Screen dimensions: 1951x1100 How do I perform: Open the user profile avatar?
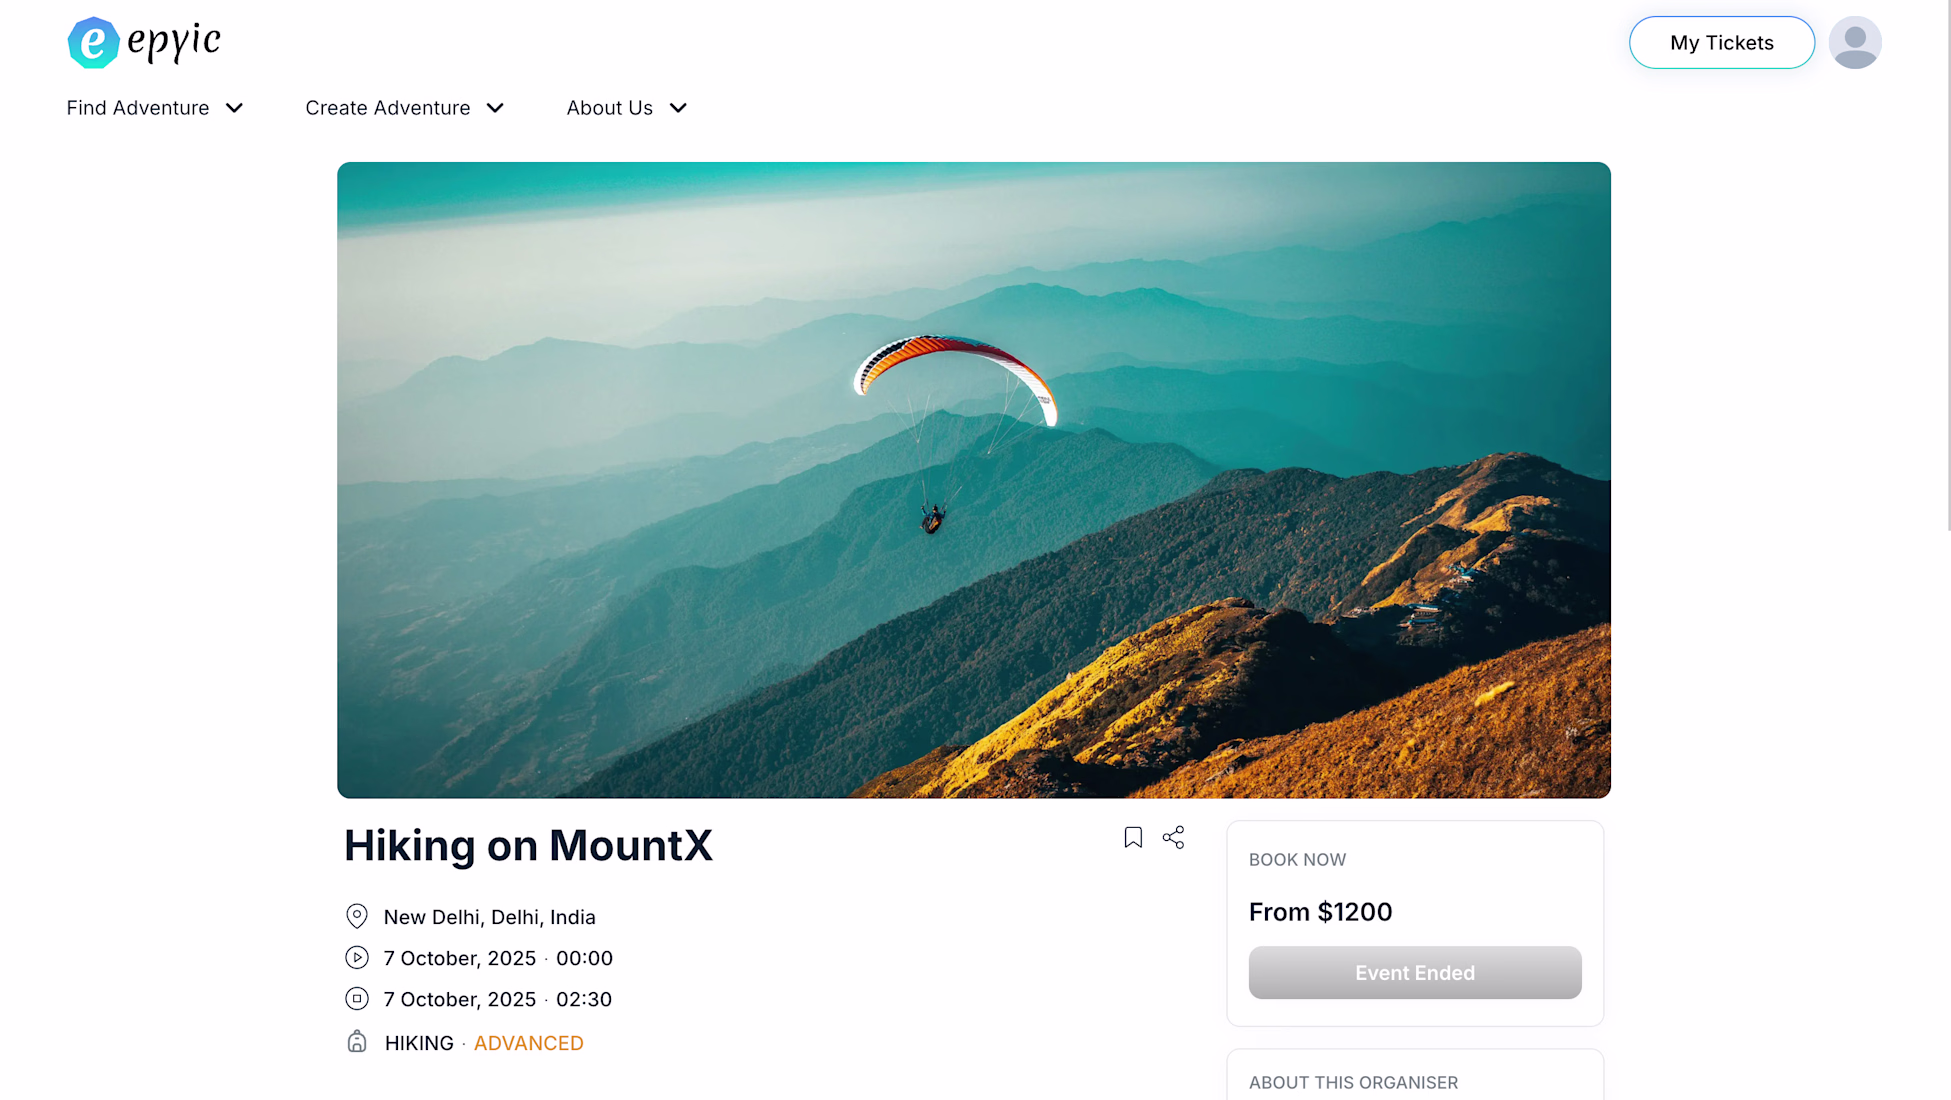pos(1855,42)
